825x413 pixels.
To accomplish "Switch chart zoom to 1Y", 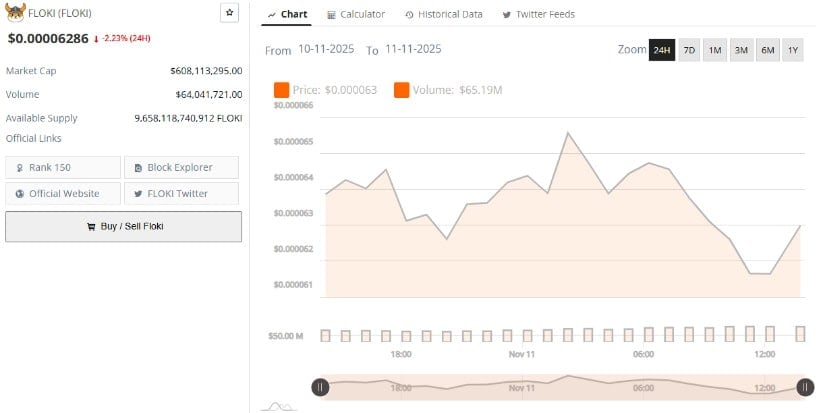I will click(792, 50).
